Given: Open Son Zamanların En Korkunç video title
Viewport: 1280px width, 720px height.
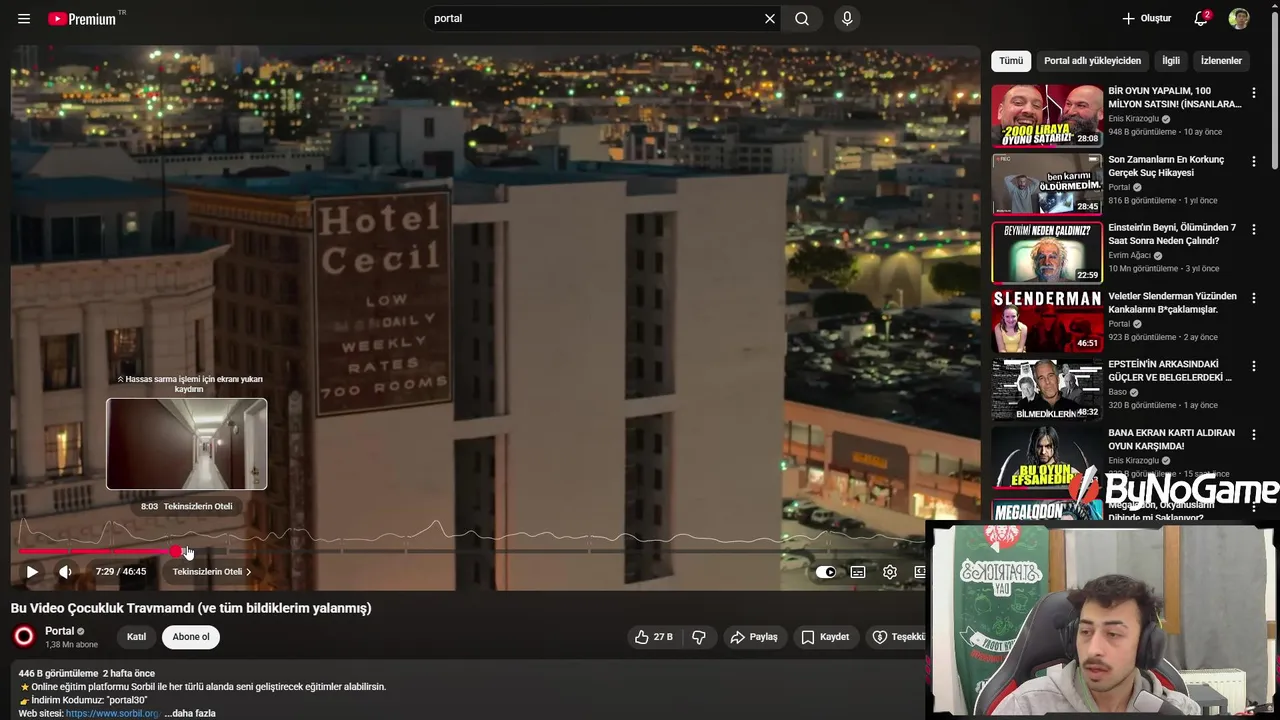Looking at the screenshot, I should [x=1166, y=166].
